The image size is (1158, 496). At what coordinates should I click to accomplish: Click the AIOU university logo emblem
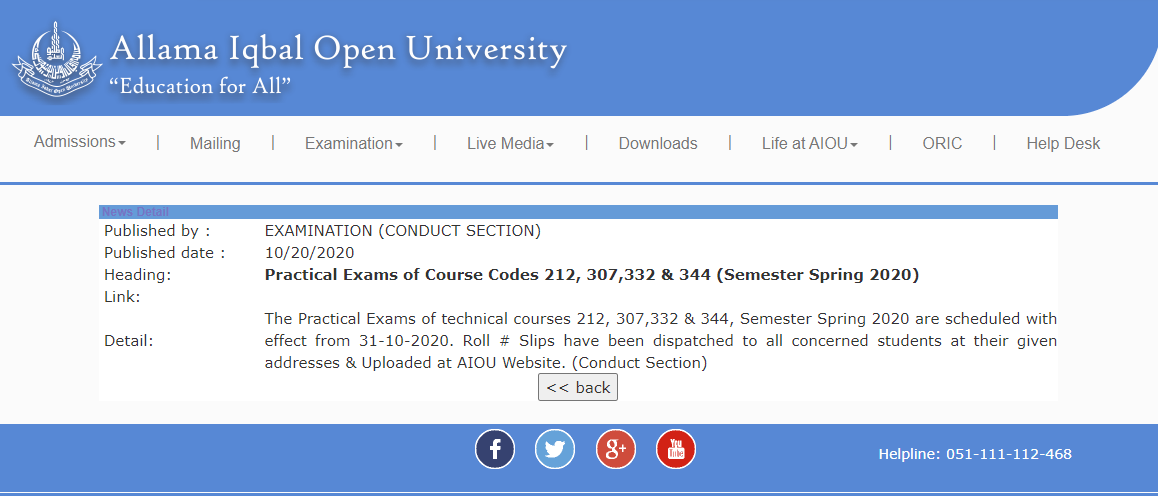[56, 58]
